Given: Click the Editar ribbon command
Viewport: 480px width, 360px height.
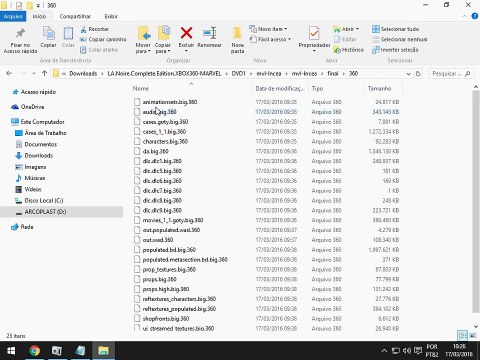Looking at the screenshot, I should click(345, 39).
